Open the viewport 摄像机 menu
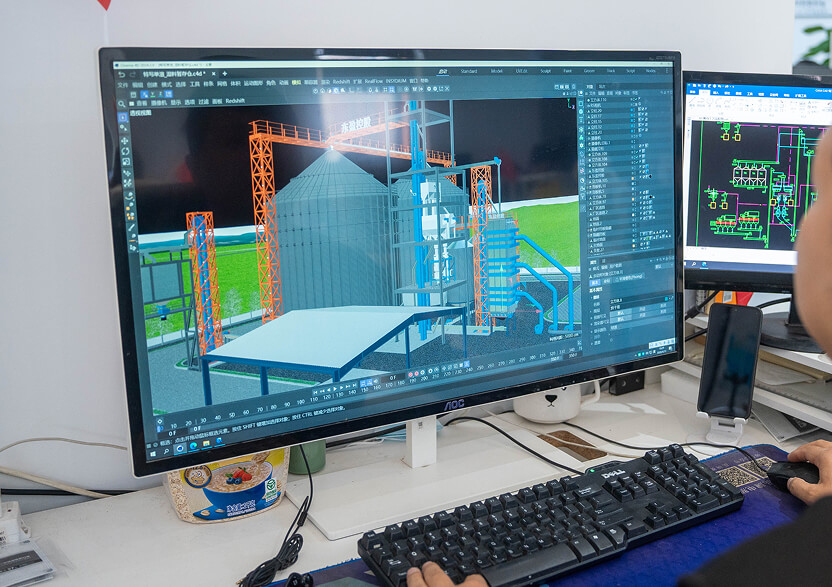Image resolution: width=832 pixels, height=587 pixels. point(159,103)
